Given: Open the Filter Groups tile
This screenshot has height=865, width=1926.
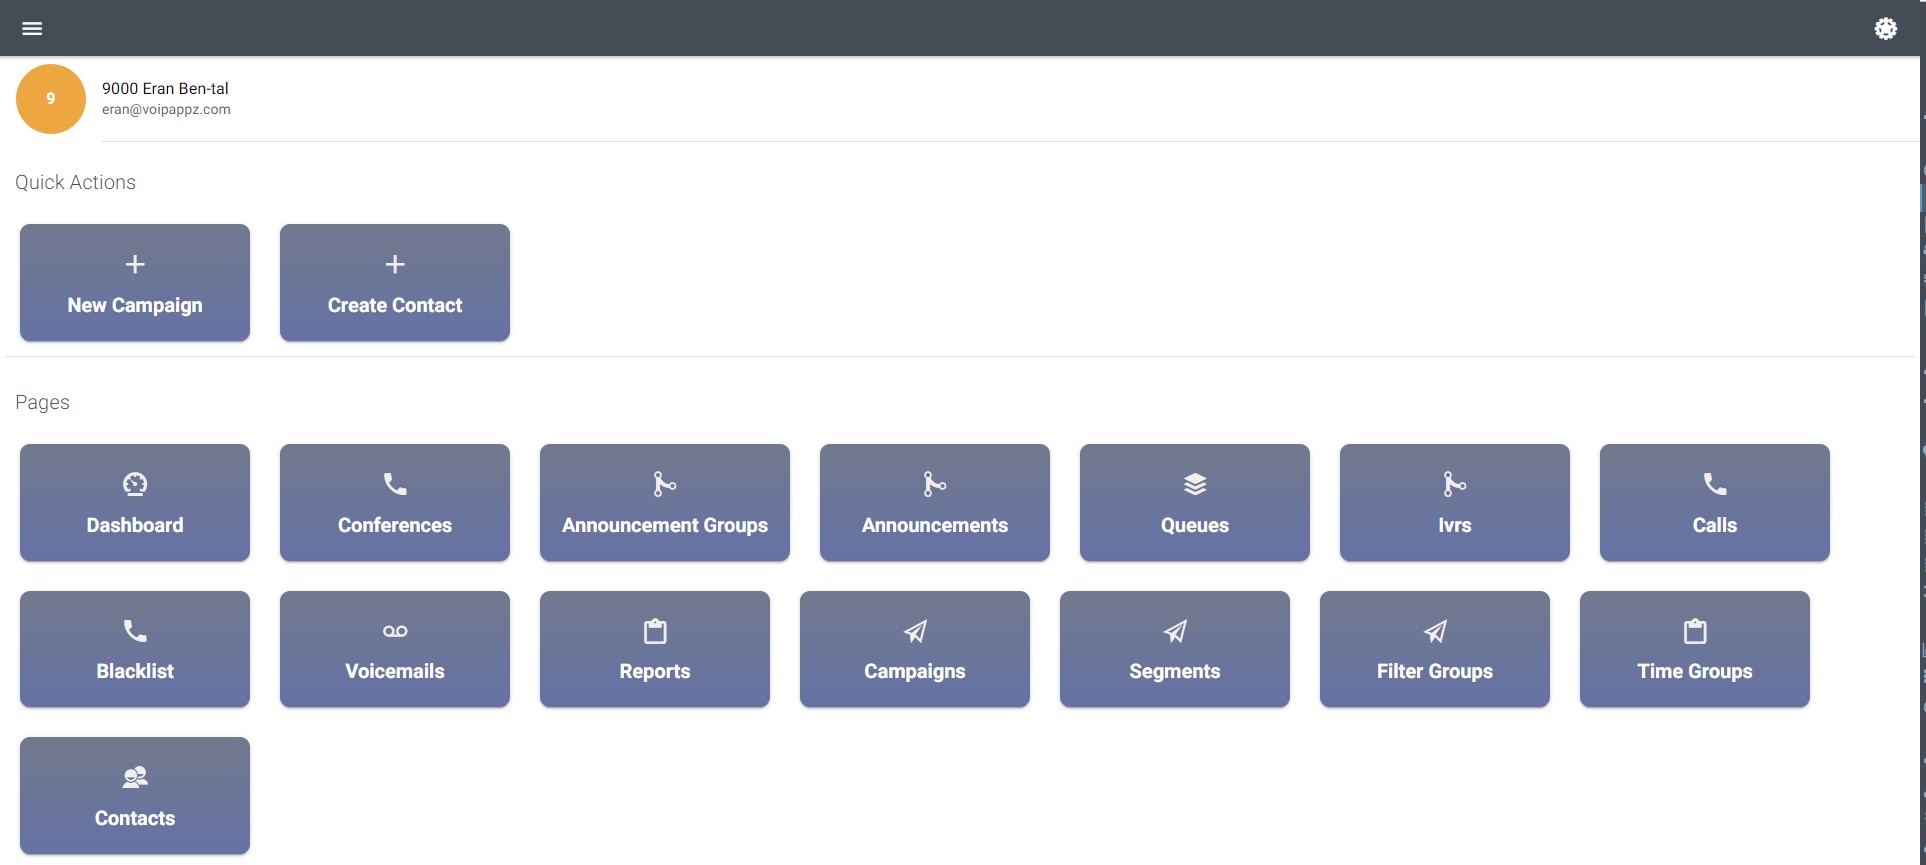Looking at the screenshot, I should (1435, 649).
